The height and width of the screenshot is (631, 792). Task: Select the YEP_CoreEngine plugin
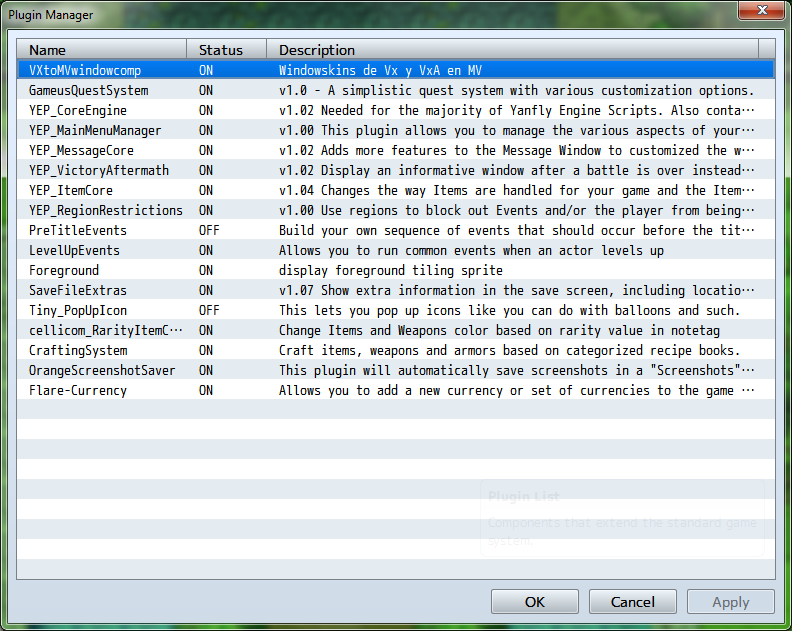coord(395,110)
